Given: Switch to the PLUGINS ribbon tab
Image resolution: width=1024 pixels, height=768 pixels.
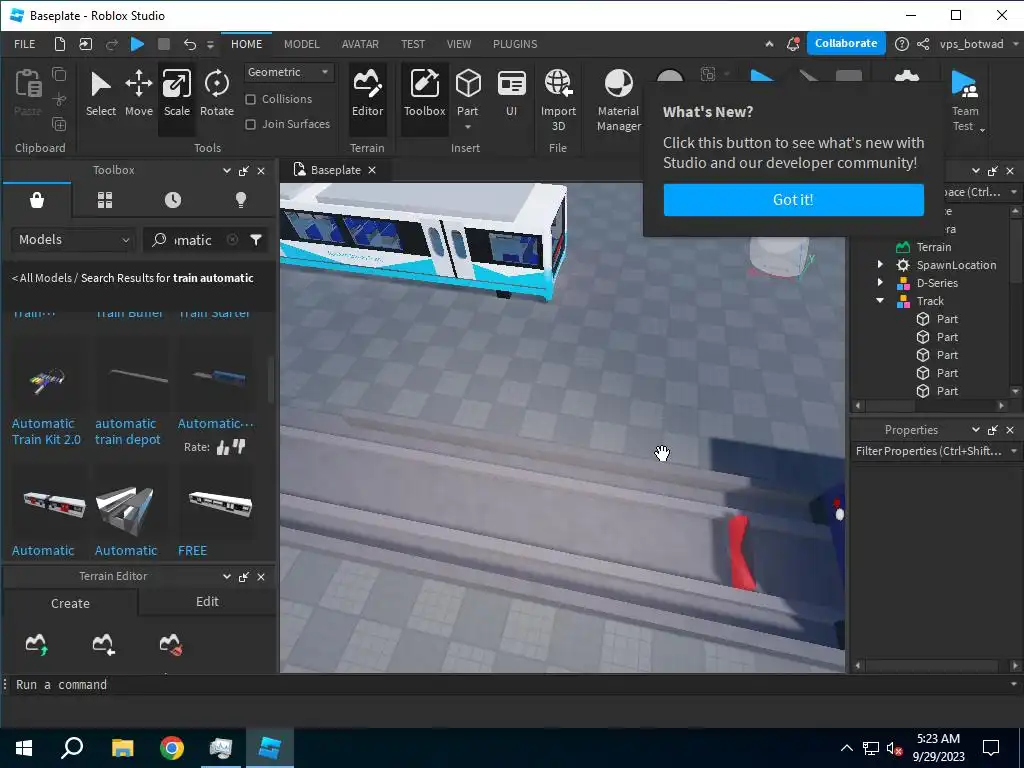Looking at the screenshot, I should [515, 44].
